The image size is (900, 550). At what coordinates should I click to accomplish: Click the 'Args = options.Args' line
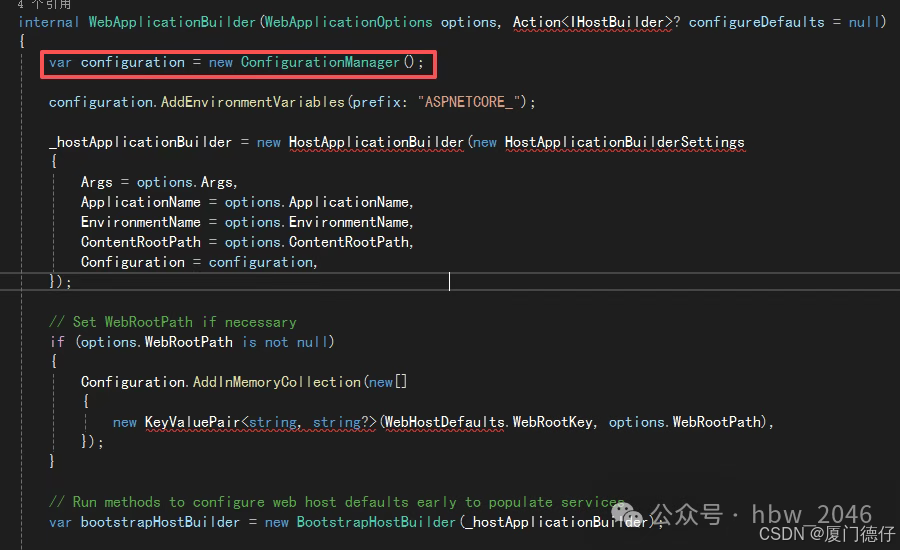(x=159, y=182)
